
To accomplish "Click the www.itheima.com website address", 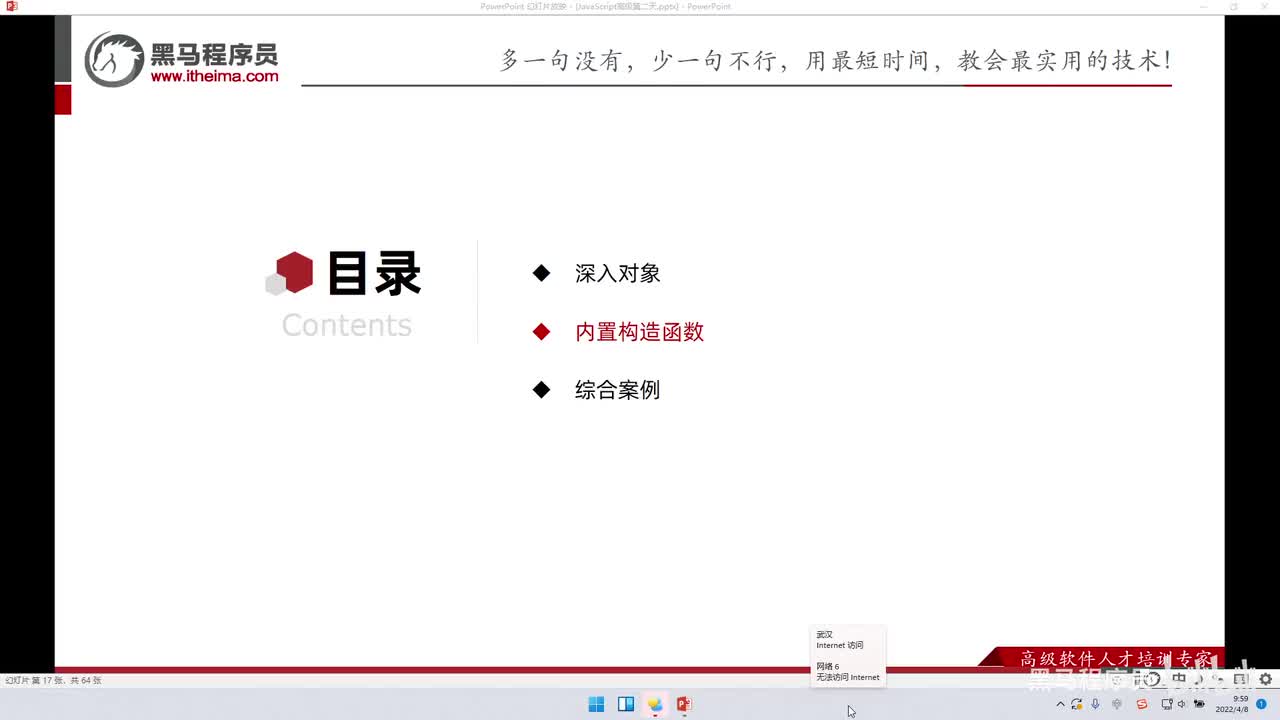I will coord(214,76).
